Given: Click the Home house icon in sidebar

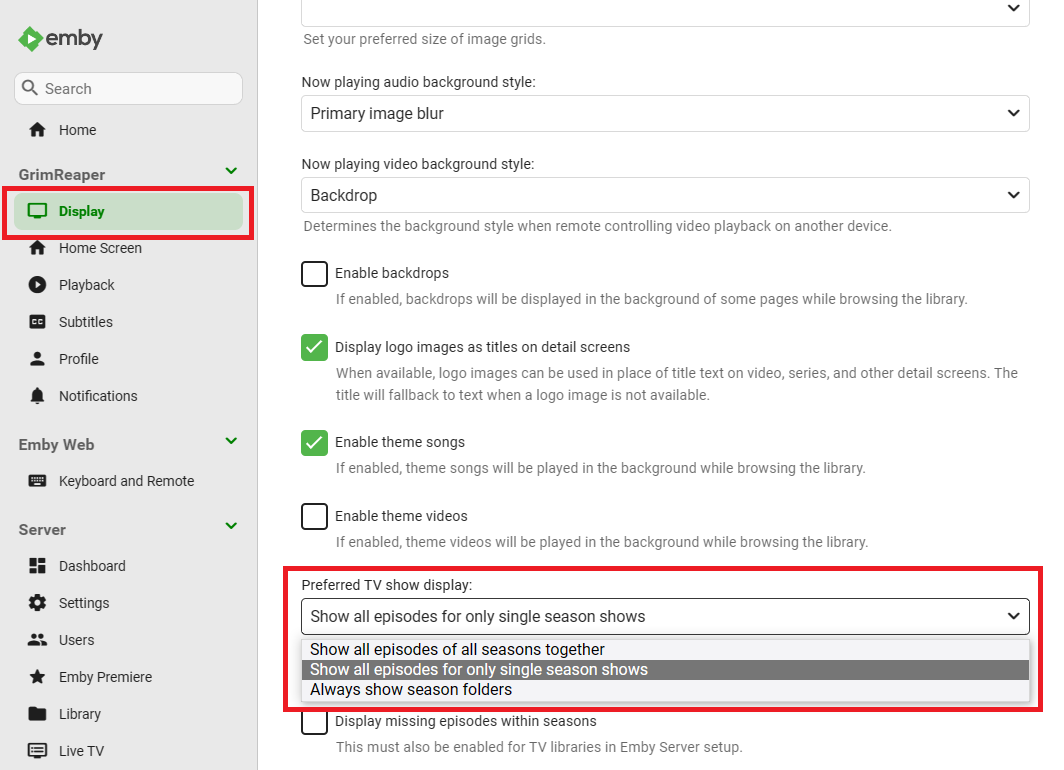Looking at the screenshot, I should pos(38,130).
